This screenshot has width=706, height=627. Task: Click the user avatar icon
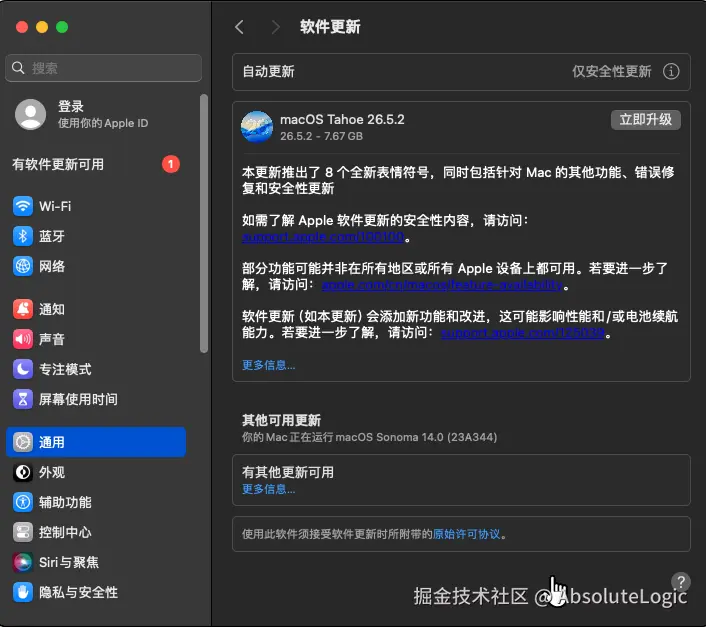tap(31, 114)
